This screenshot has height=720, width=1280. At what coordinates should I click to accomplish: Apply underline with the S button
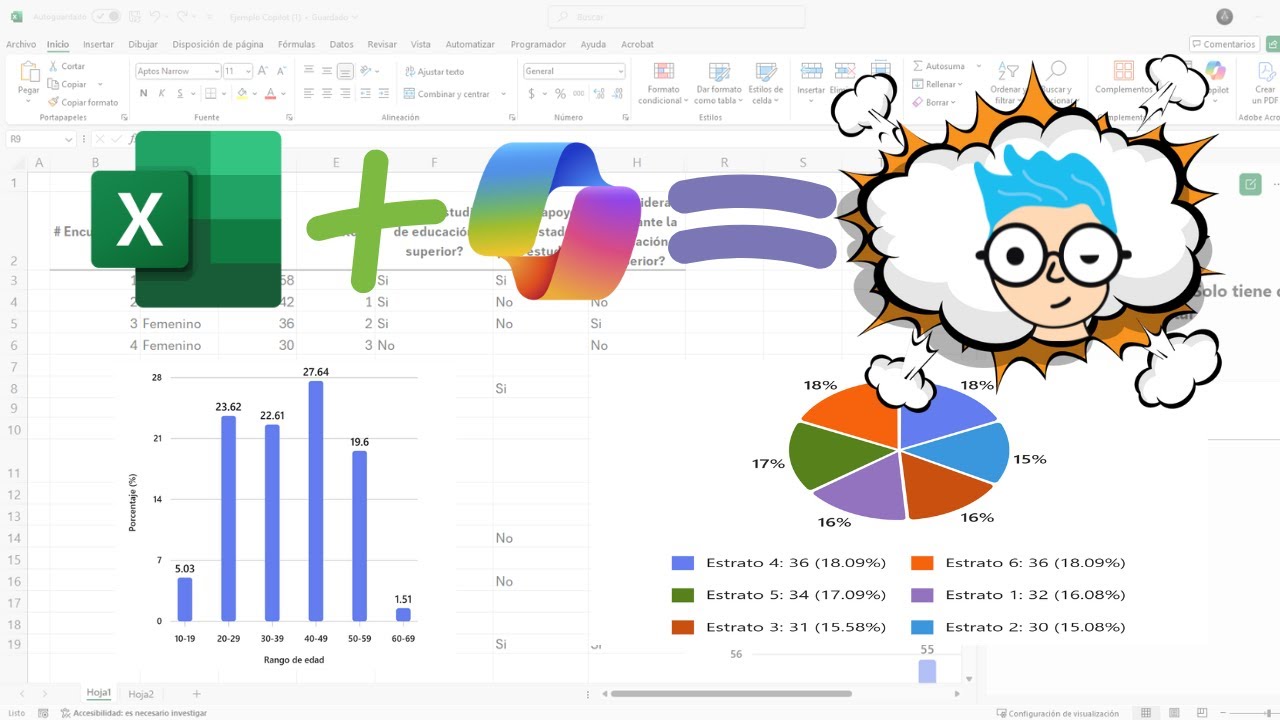coord(179,93)
